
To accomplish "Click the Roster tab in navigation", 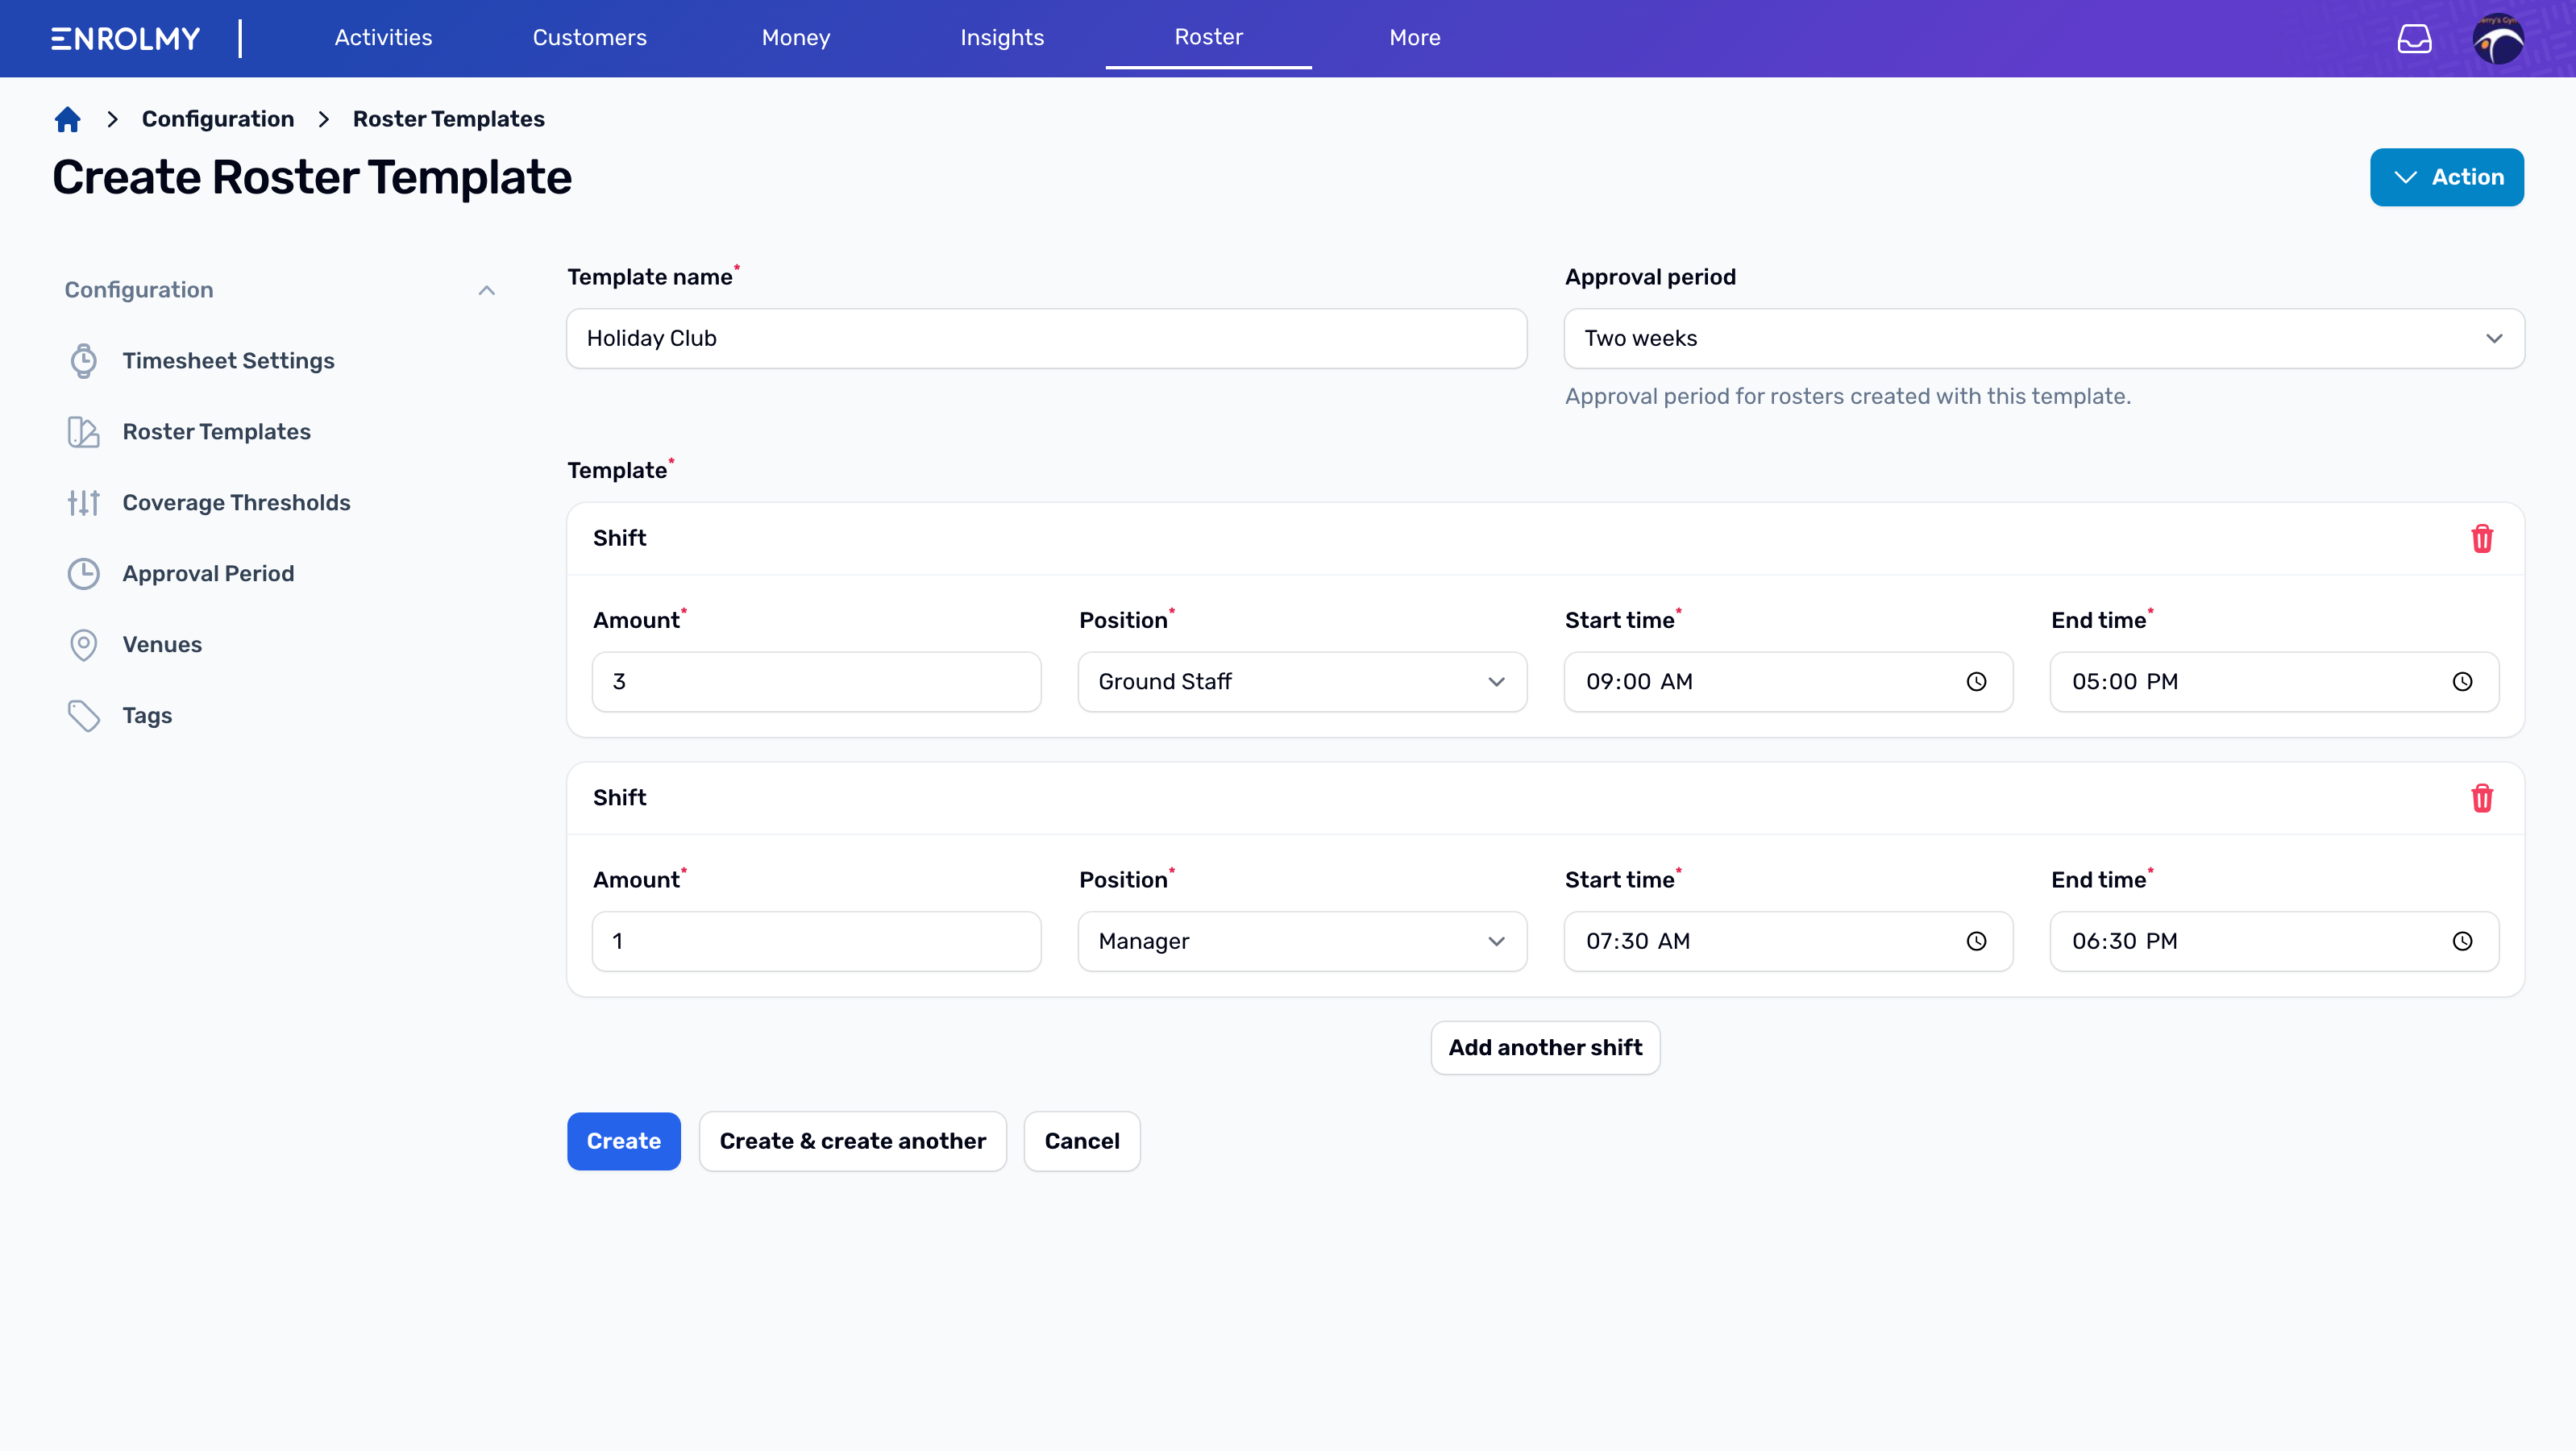I will click(x=1208, y=37).
